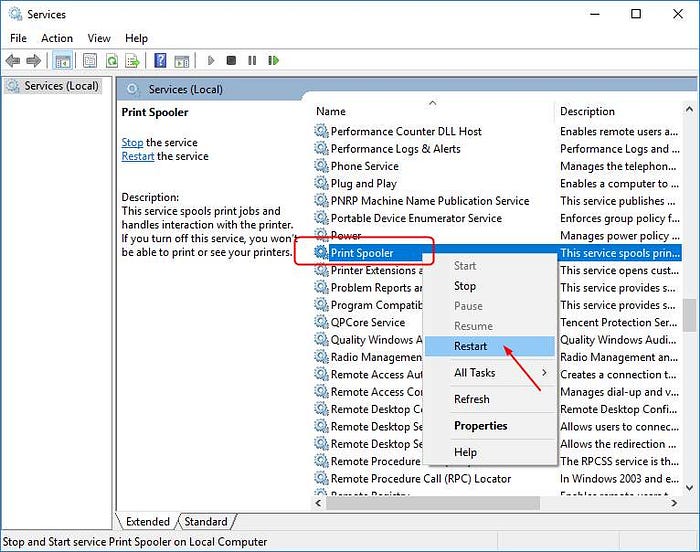Click the Pause Service toolbar icon
The height and width of the screenshot is (552, 700).
coord(252,60)
